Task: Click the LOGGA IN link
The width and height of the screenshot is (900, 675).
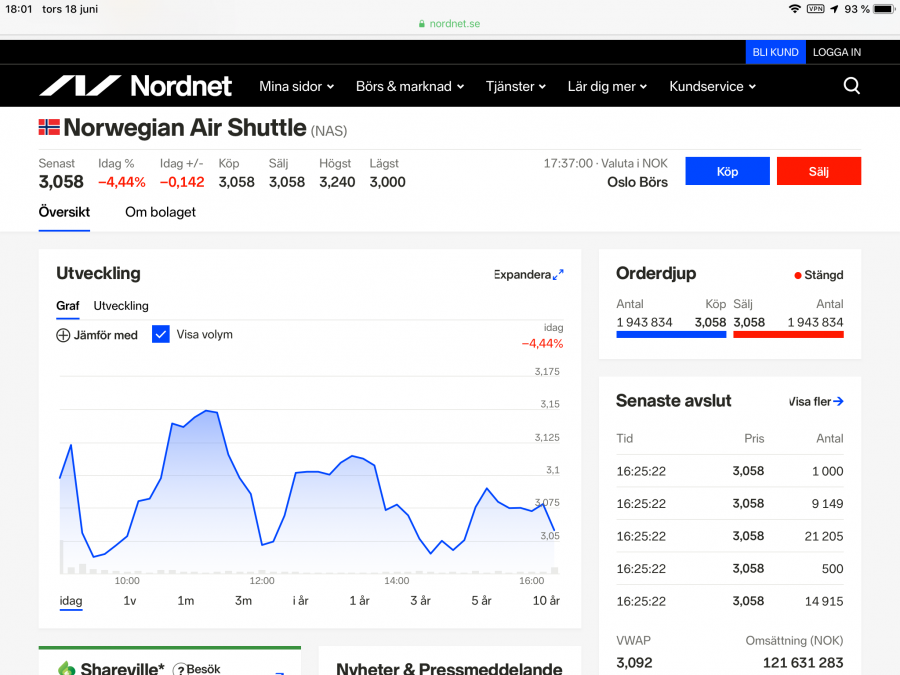Action: (836, 52)
